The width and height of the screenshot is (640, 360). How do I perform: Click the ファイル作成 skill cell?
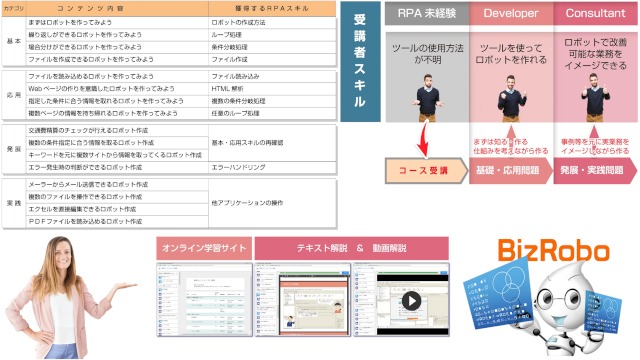point(272,59)
